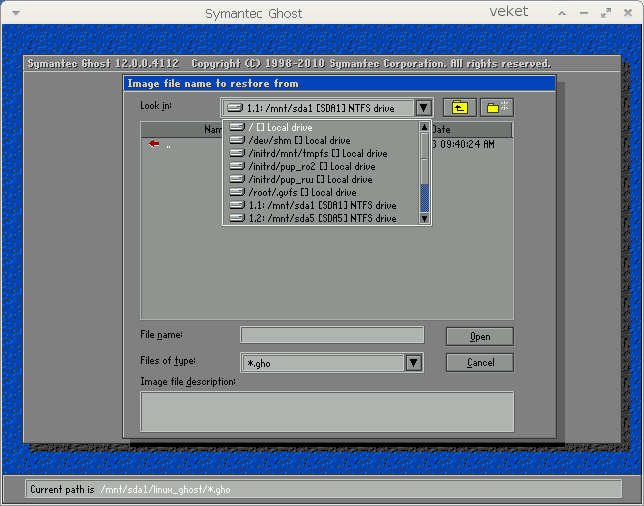Maximize the Symantec Ghost window

[606, 14]
